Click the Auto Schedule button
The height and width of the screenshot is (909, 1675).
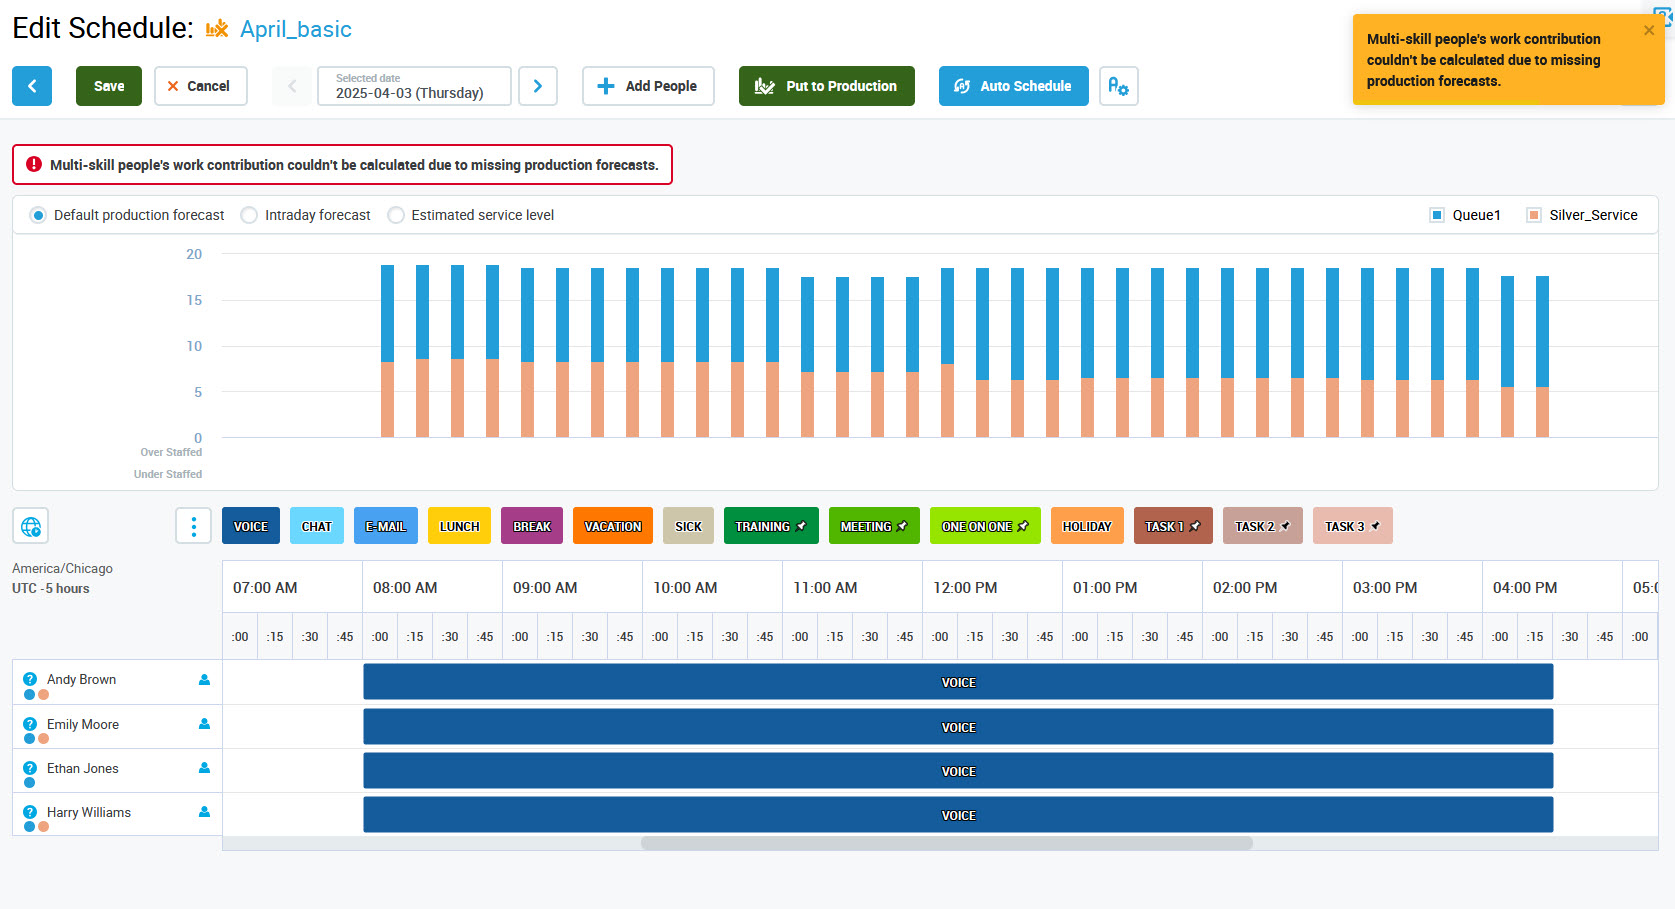[1013, 86]
